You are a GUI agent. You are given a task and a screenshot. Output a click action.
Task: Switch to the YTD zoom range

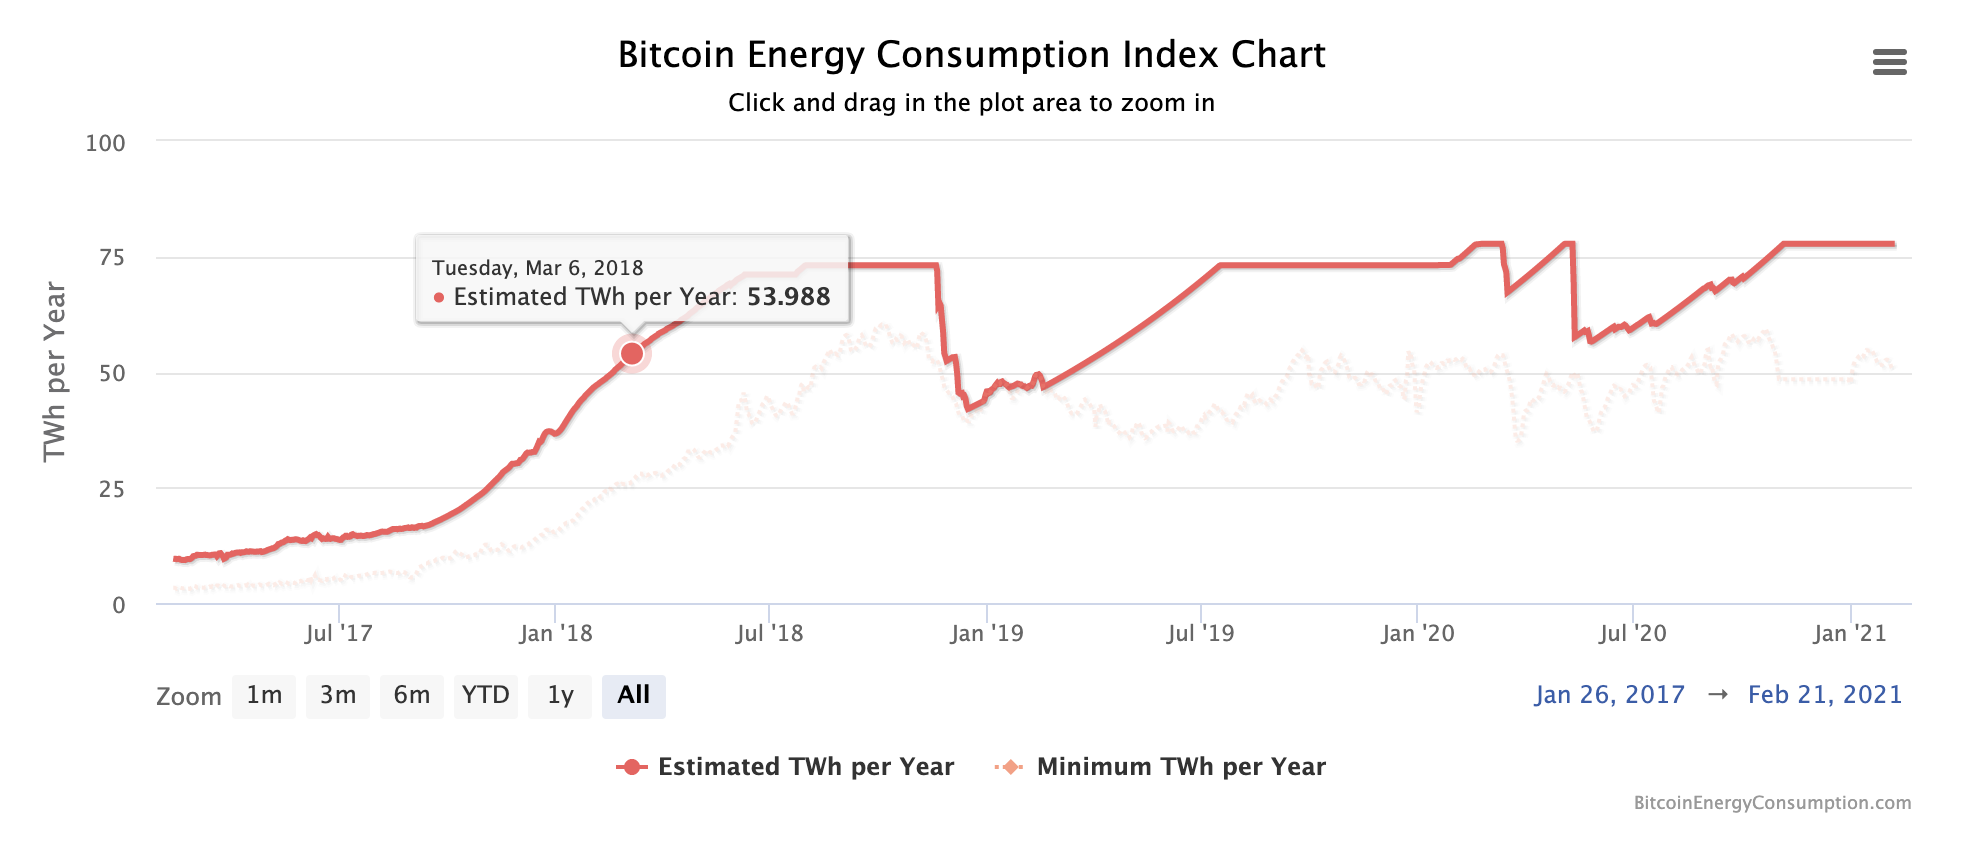pyautogui.click(x=487, y=695)
